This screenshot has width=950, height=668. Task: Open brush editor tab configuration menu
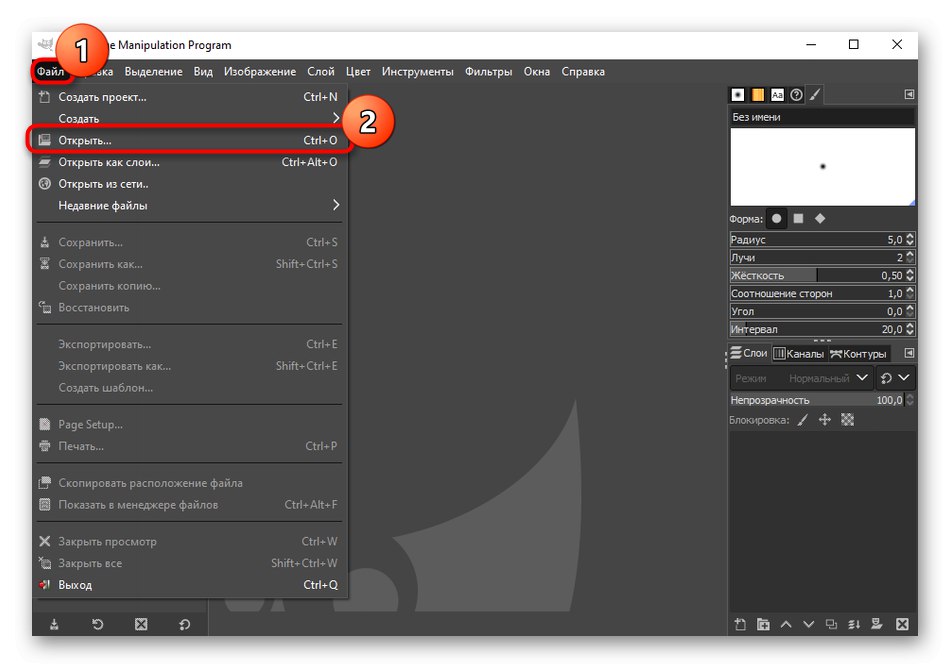(909, 94)
